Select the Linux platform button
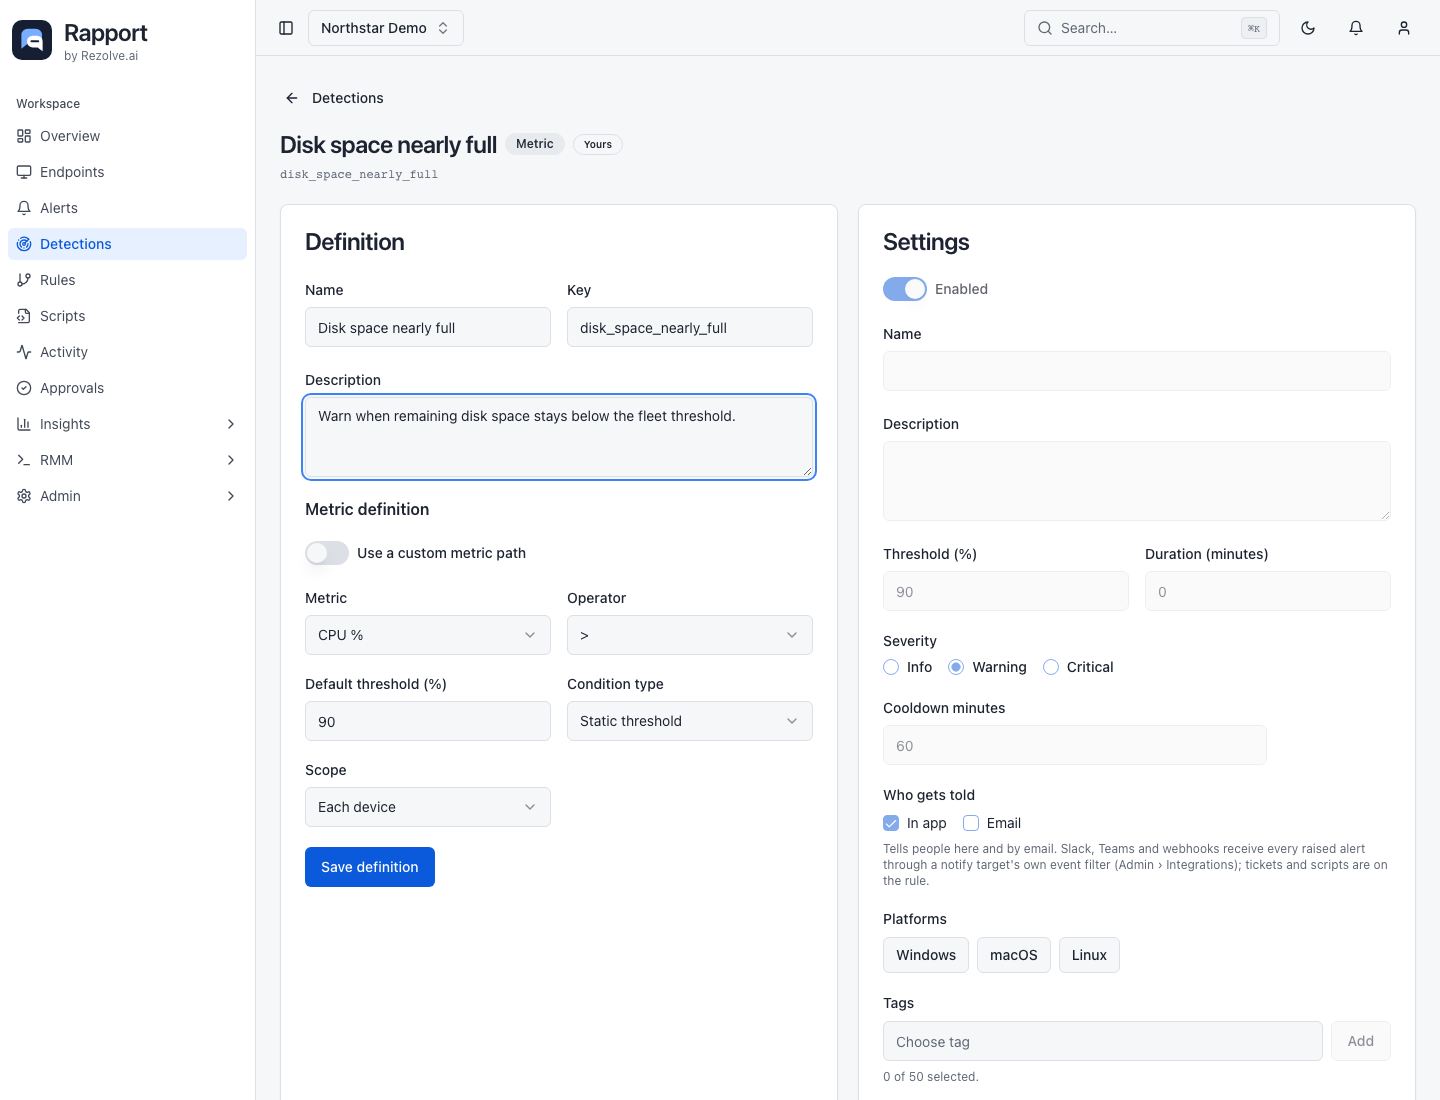 click(x=1089, y=955)
